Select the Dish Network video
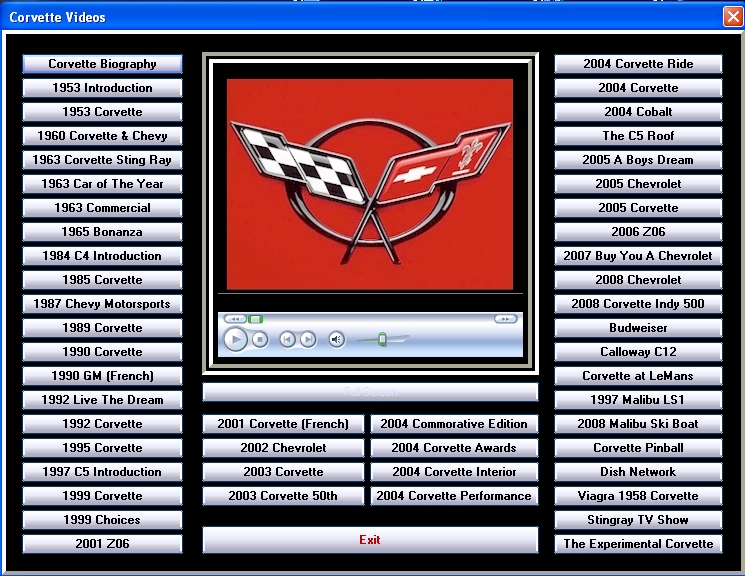 pos(638,472)
